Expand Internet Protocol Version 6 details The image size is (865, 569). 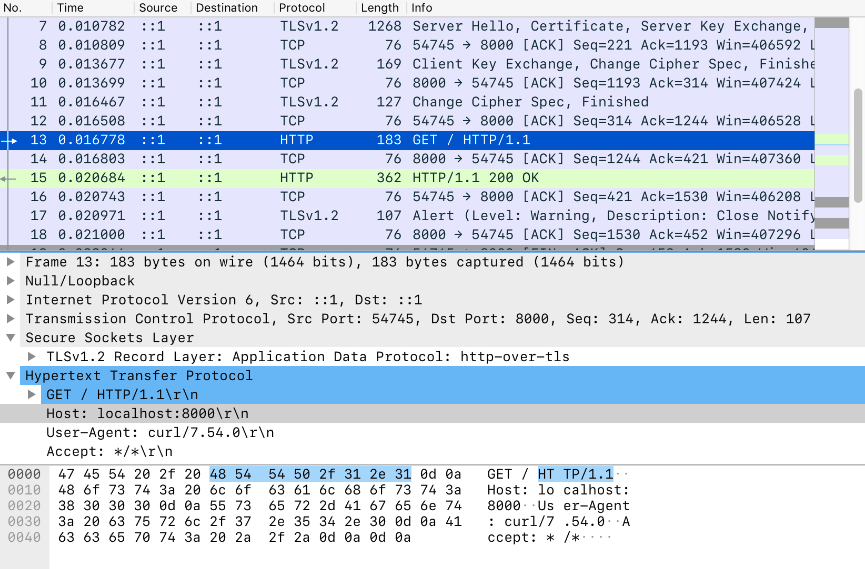(x=11, y=300)
